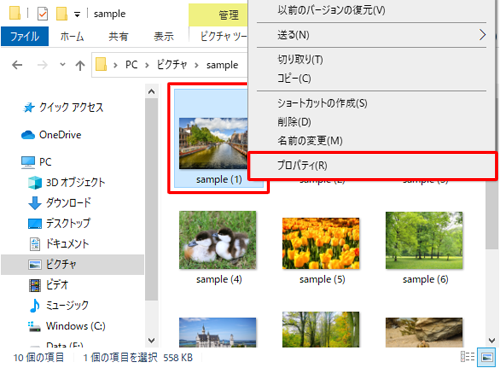This screenshot has width=500, height=368.
Task: Click the Quick Access star icon
Action: pyautogui.click(x=29, y=107)
